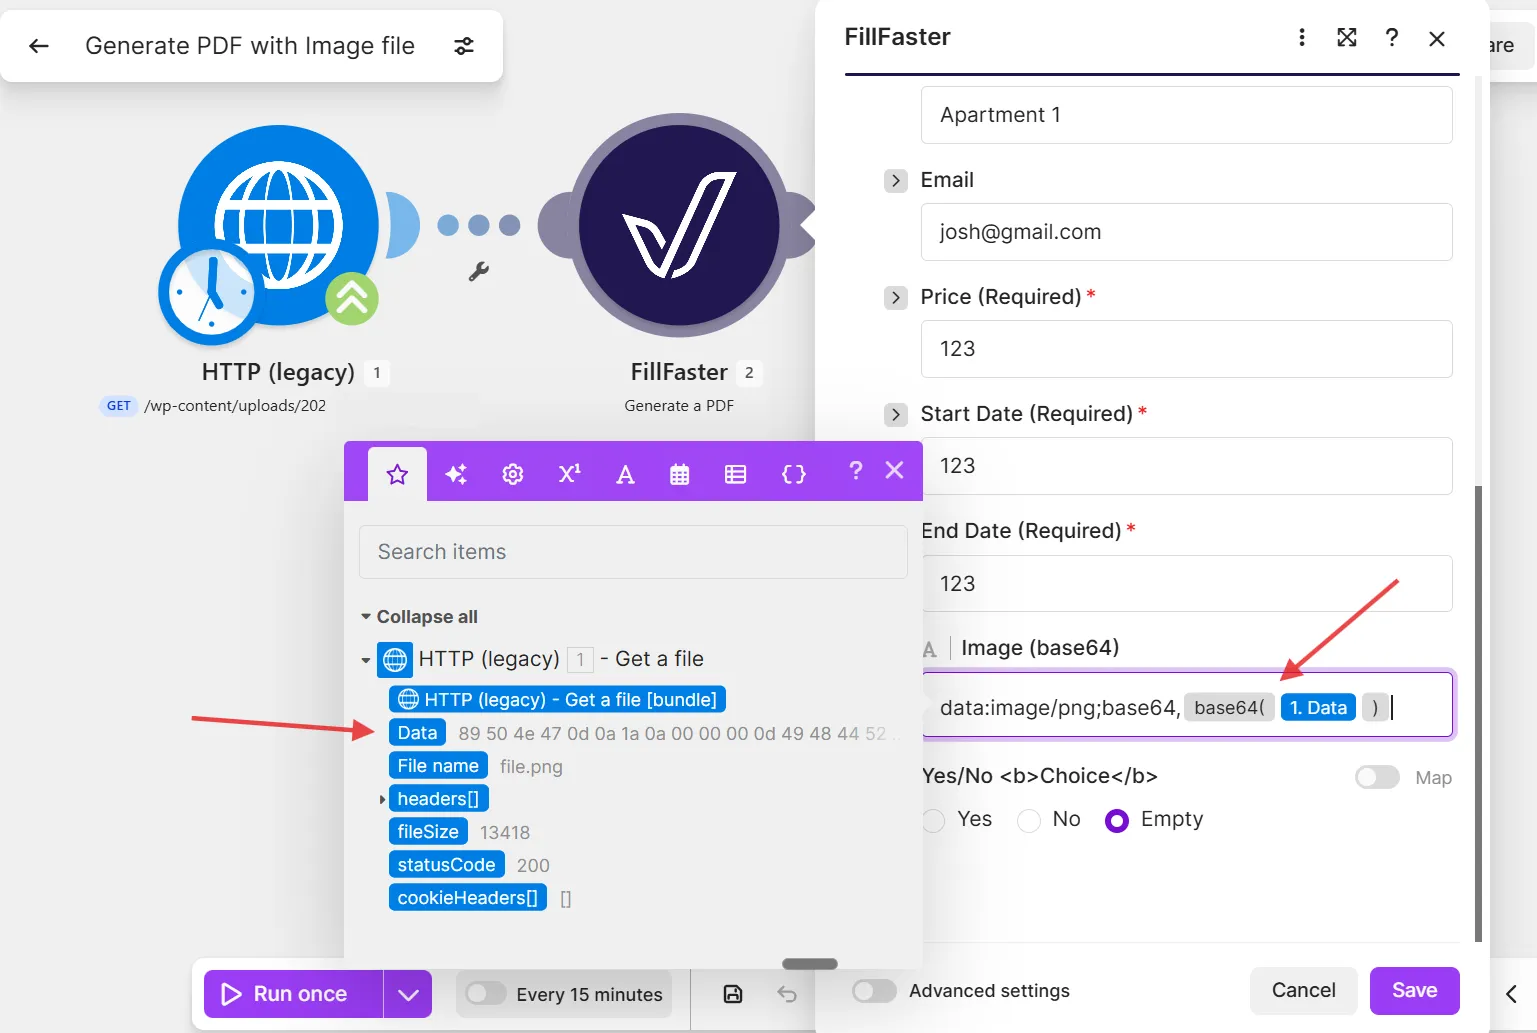
Task: Expand the Email field chevron
Action: pyautogui.click(x=896, y=181)
